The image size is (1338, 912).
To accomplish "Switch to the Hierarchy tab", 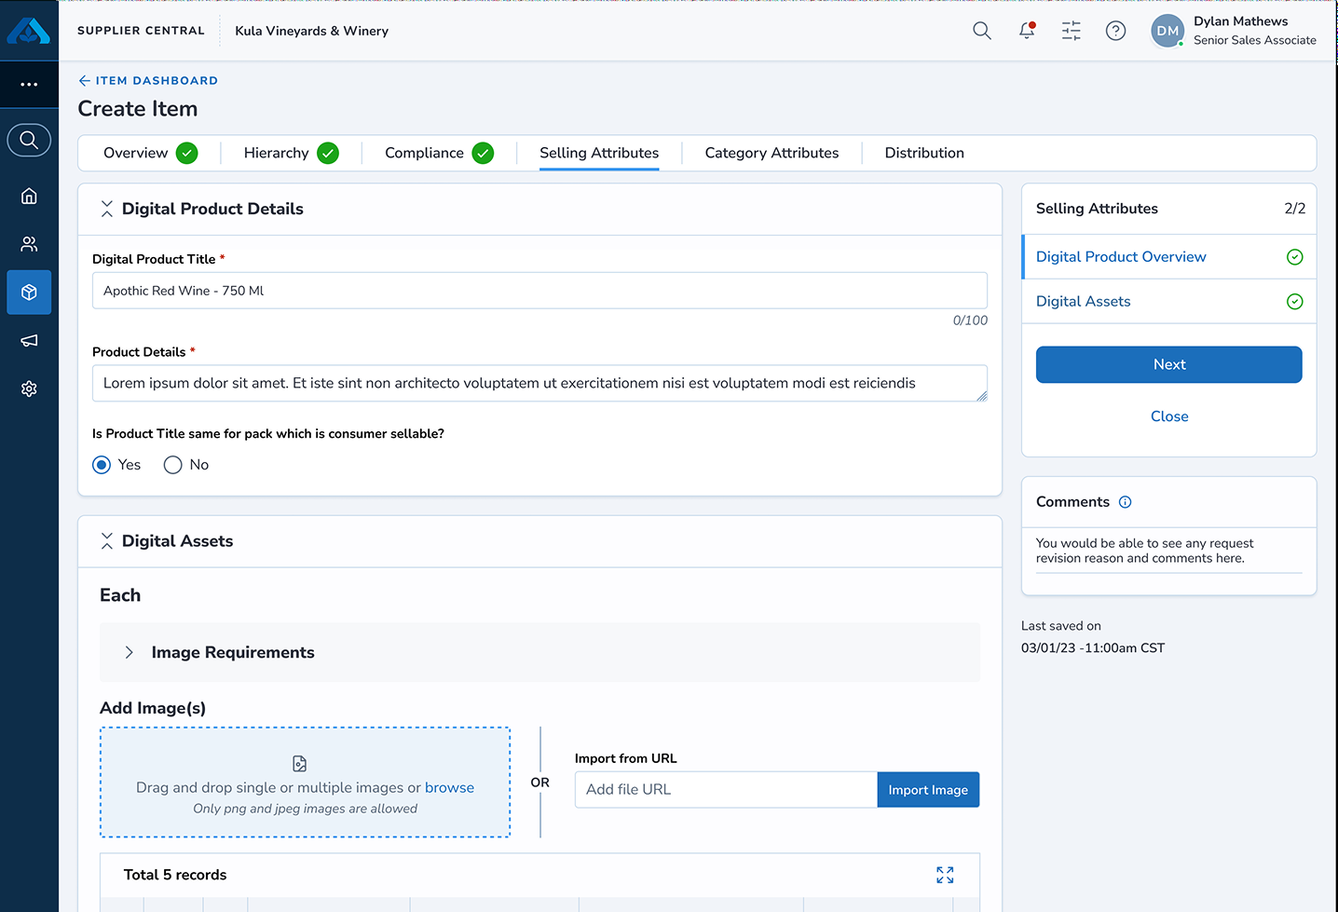I will click(x=276, y=153).
